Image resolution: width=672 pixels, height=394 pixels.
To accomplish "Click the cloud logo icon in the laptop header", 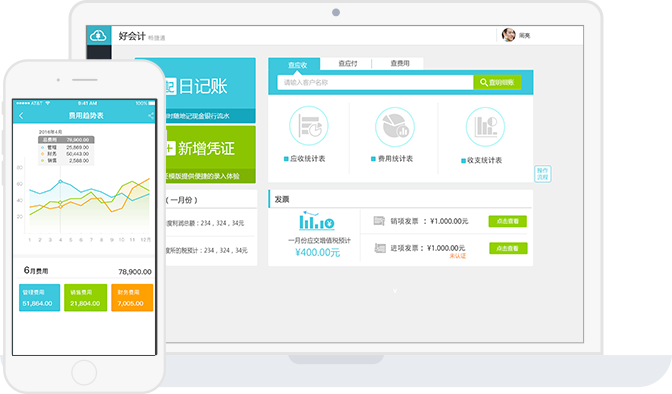I will point(98,36).
